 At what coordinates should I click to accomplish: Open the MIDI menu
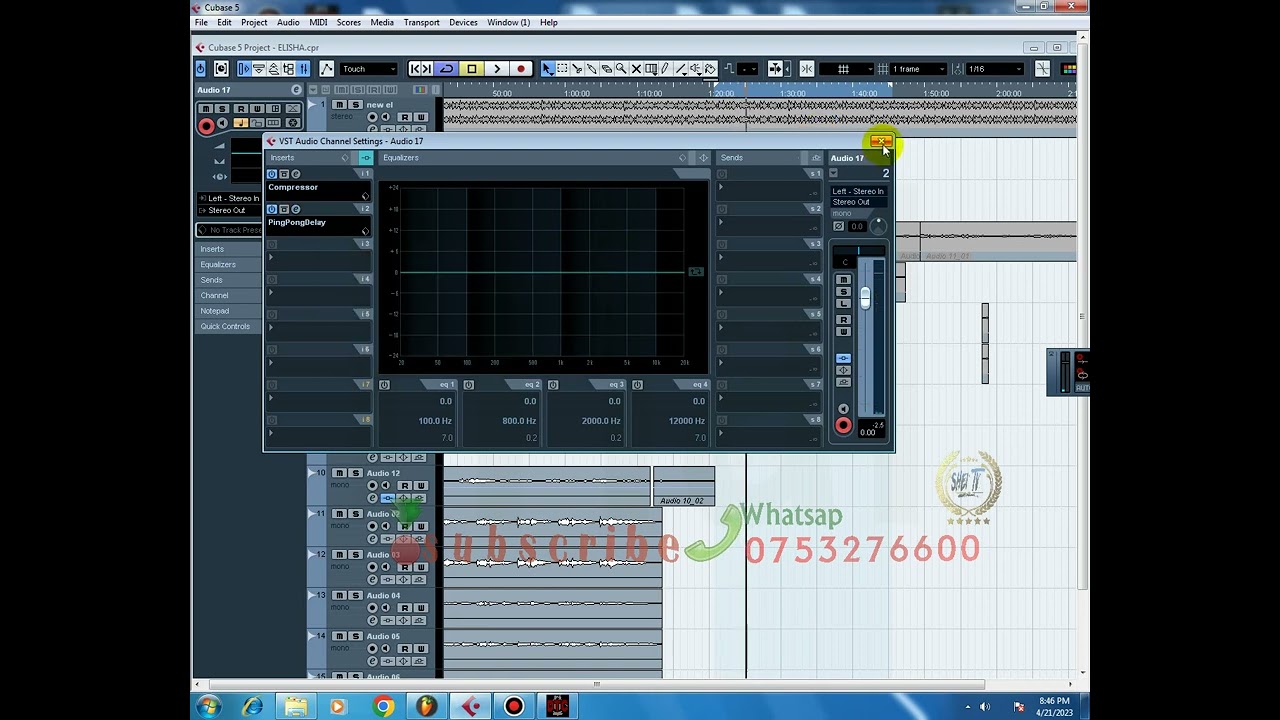[318, 22]
